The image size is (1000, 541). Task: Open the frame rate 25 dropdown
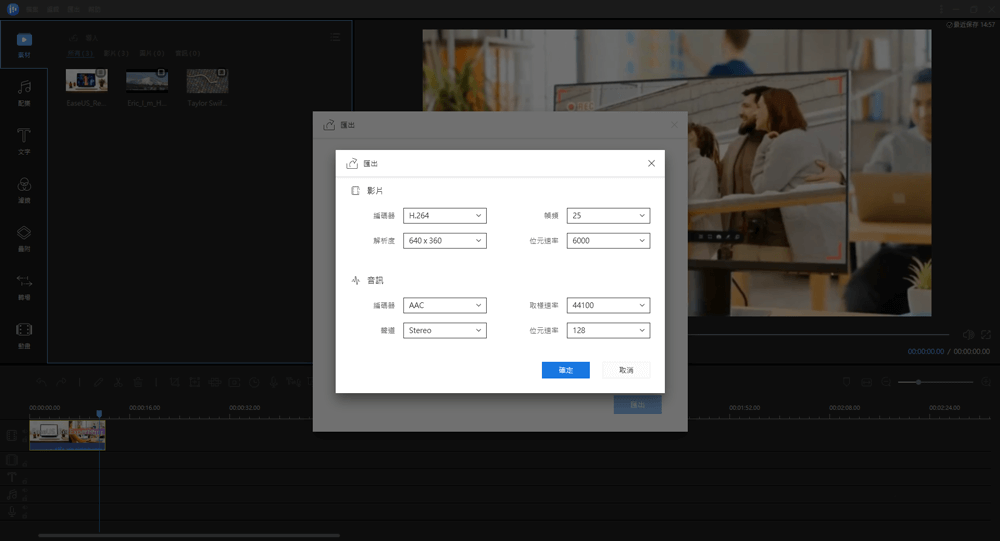point(608,216)
